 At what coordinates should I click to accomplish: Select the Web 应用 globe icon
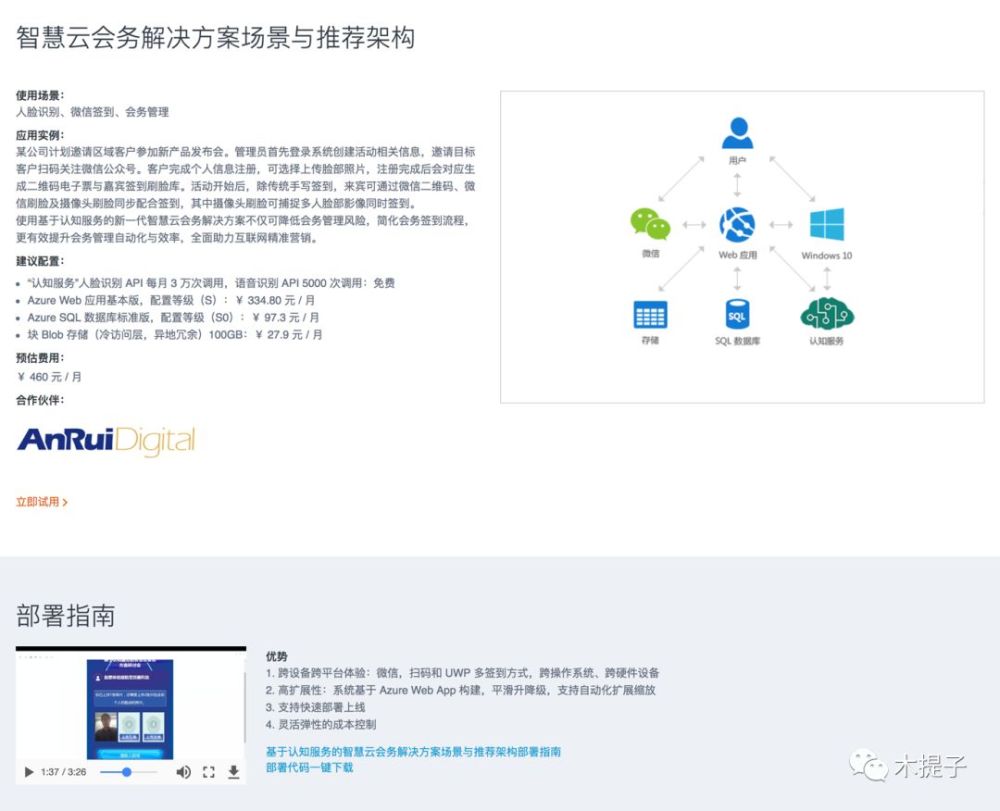pyautogui.click(x=737, y=225)
